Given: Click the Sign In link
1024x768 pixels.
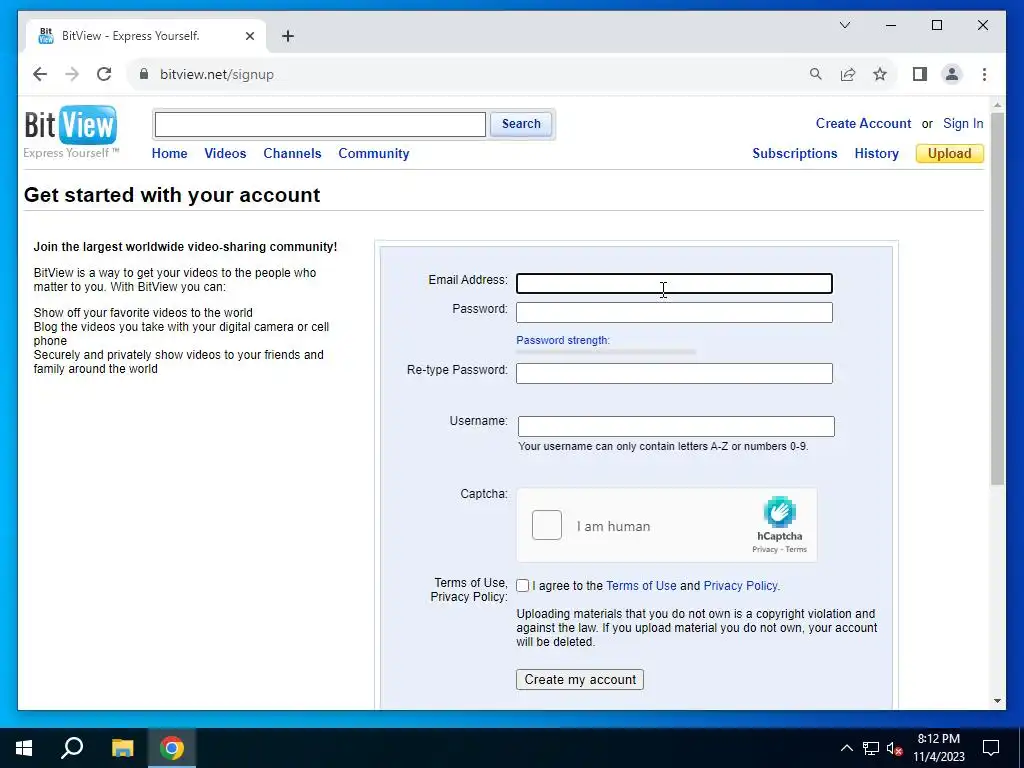Looking at the screenshot, I should (963, 123).
